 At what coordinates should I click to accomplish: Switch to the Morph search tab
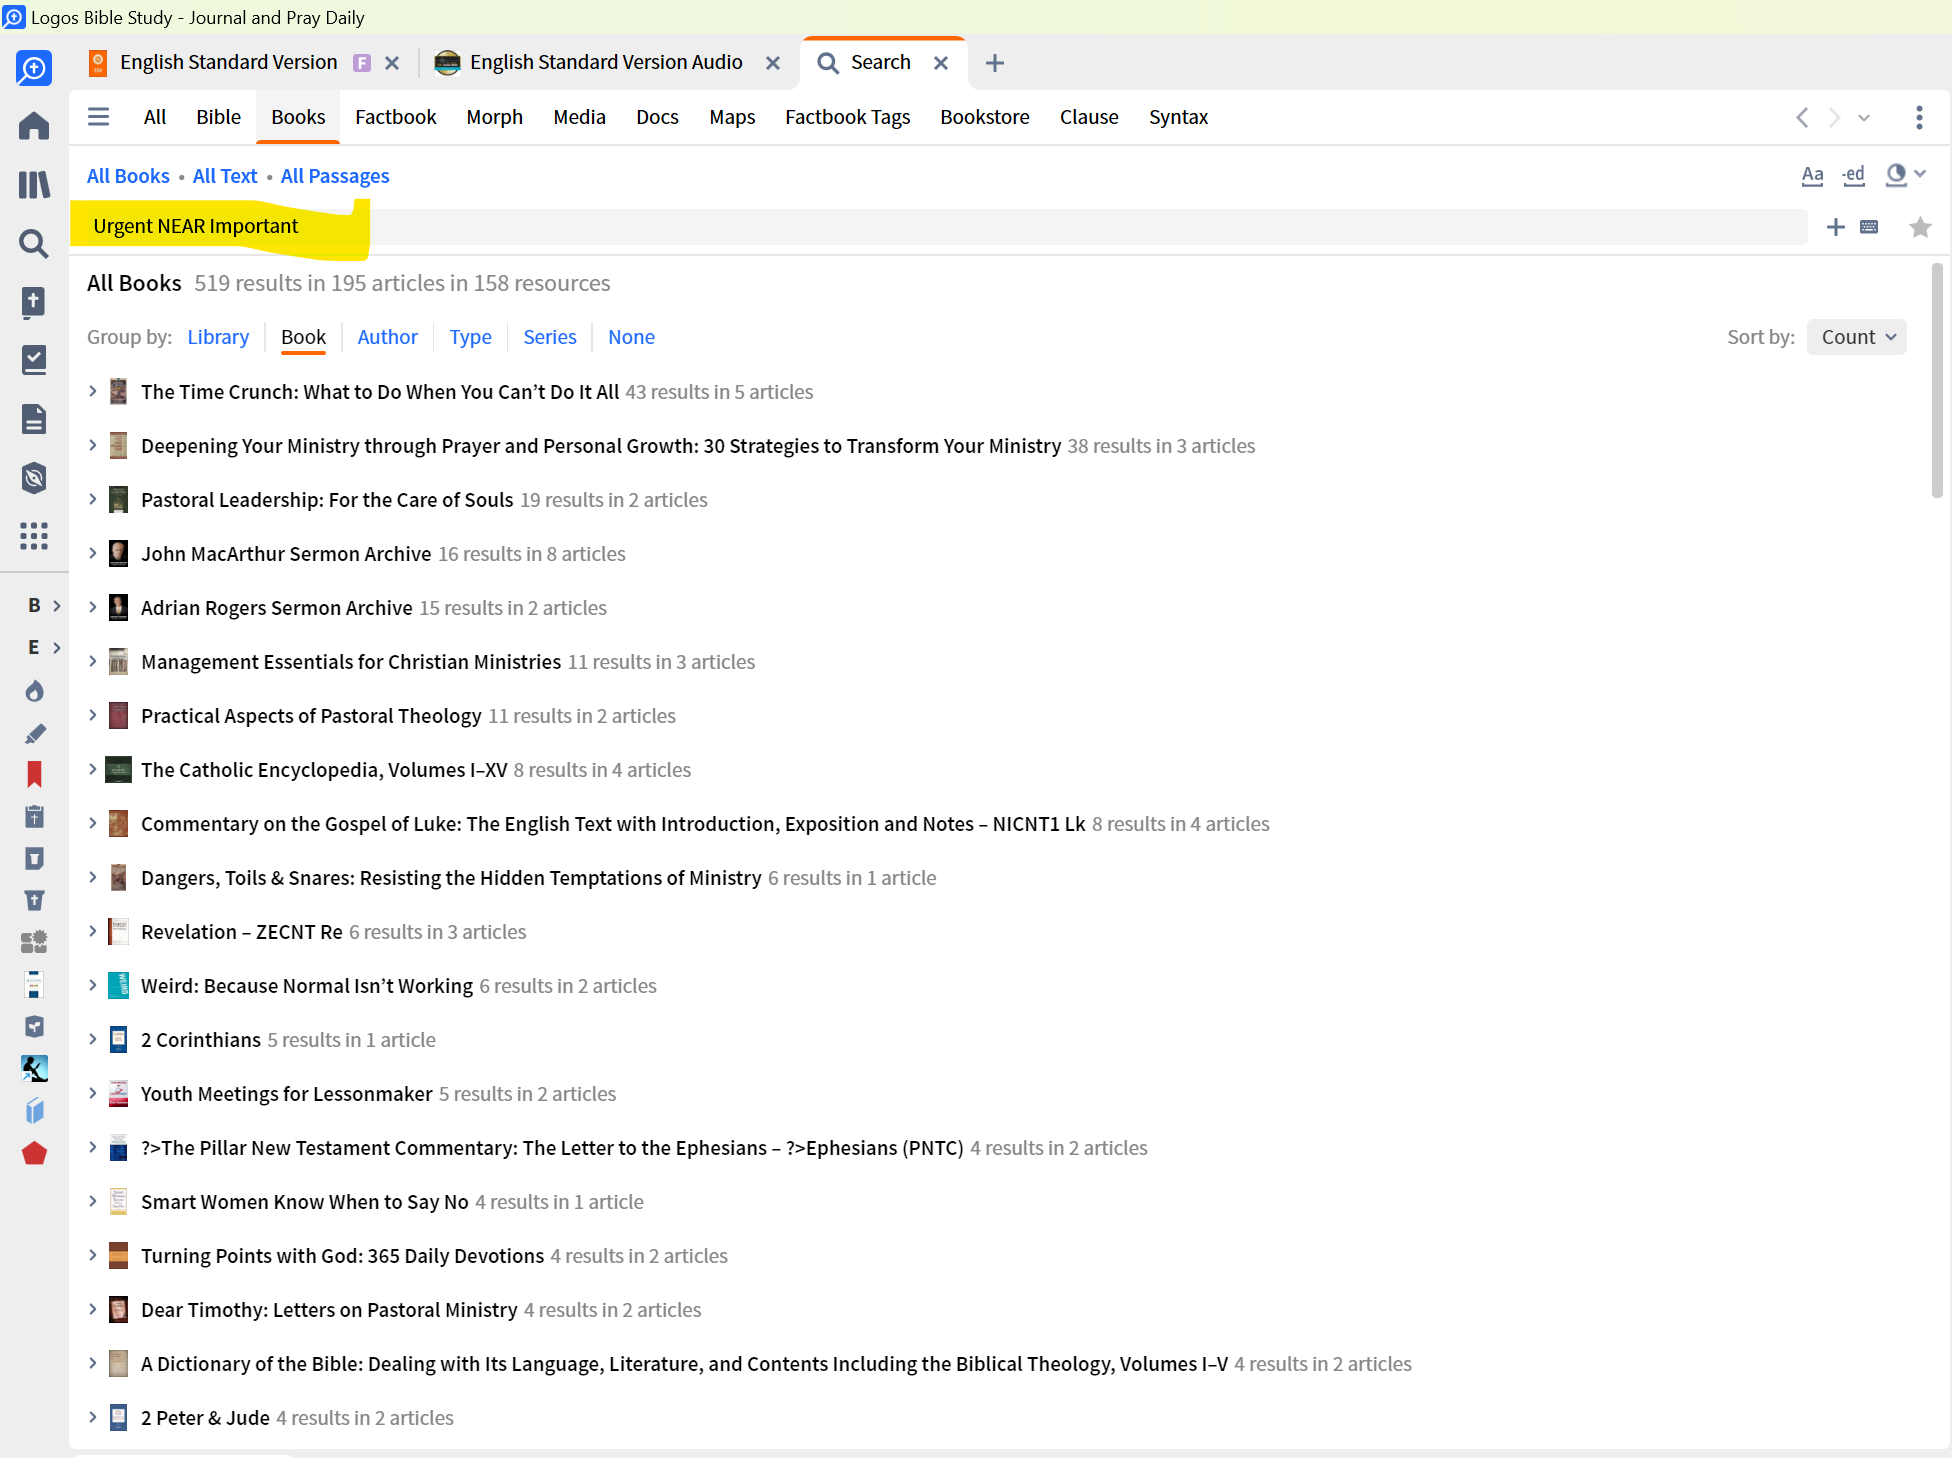click(494, 117)
